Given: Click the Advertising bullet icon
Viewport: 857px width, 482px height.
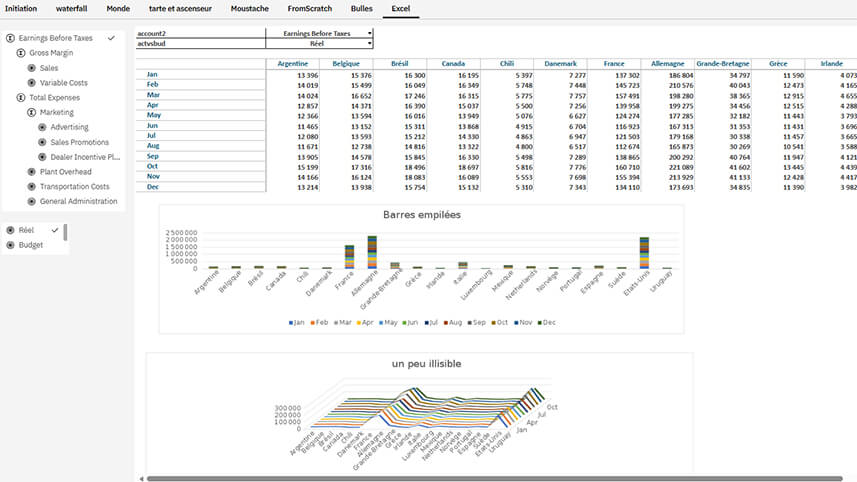Looking at the screenshot, I should point(42,127).
